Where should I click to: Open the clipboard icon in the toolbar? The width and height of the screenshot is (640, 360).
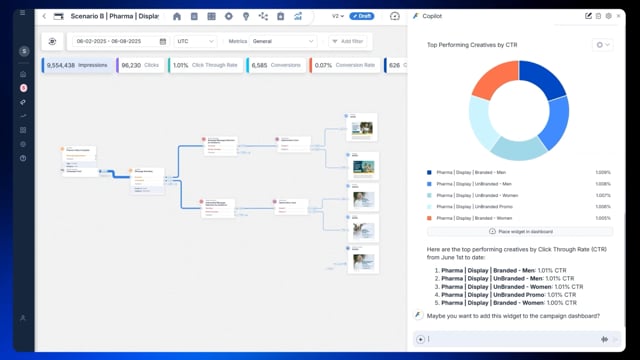coord(280,16)
